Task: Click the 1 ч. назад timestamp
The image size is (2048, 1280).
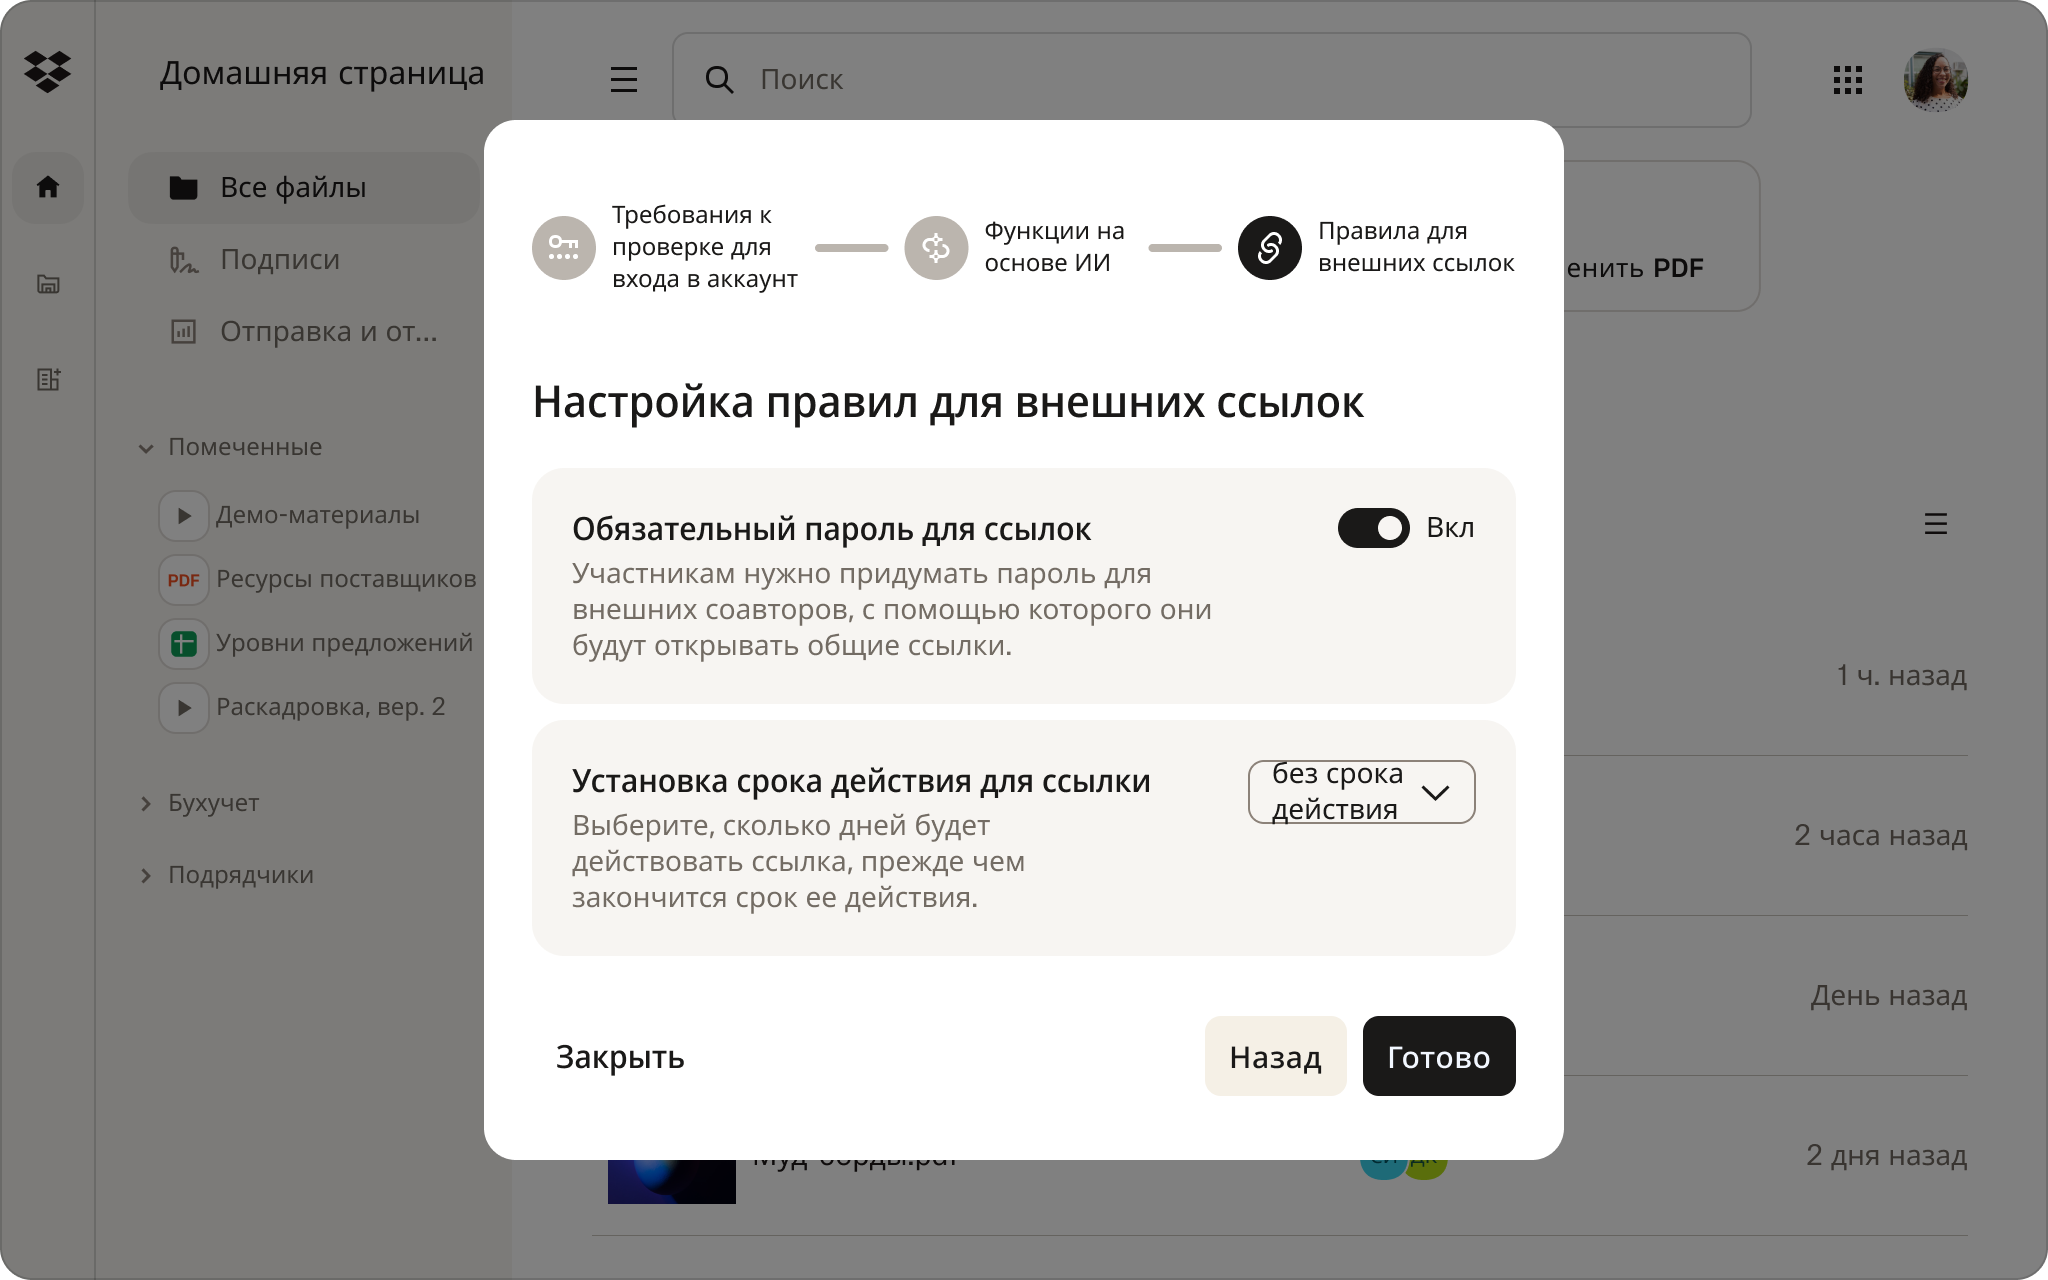Action: click(1901, 676)
